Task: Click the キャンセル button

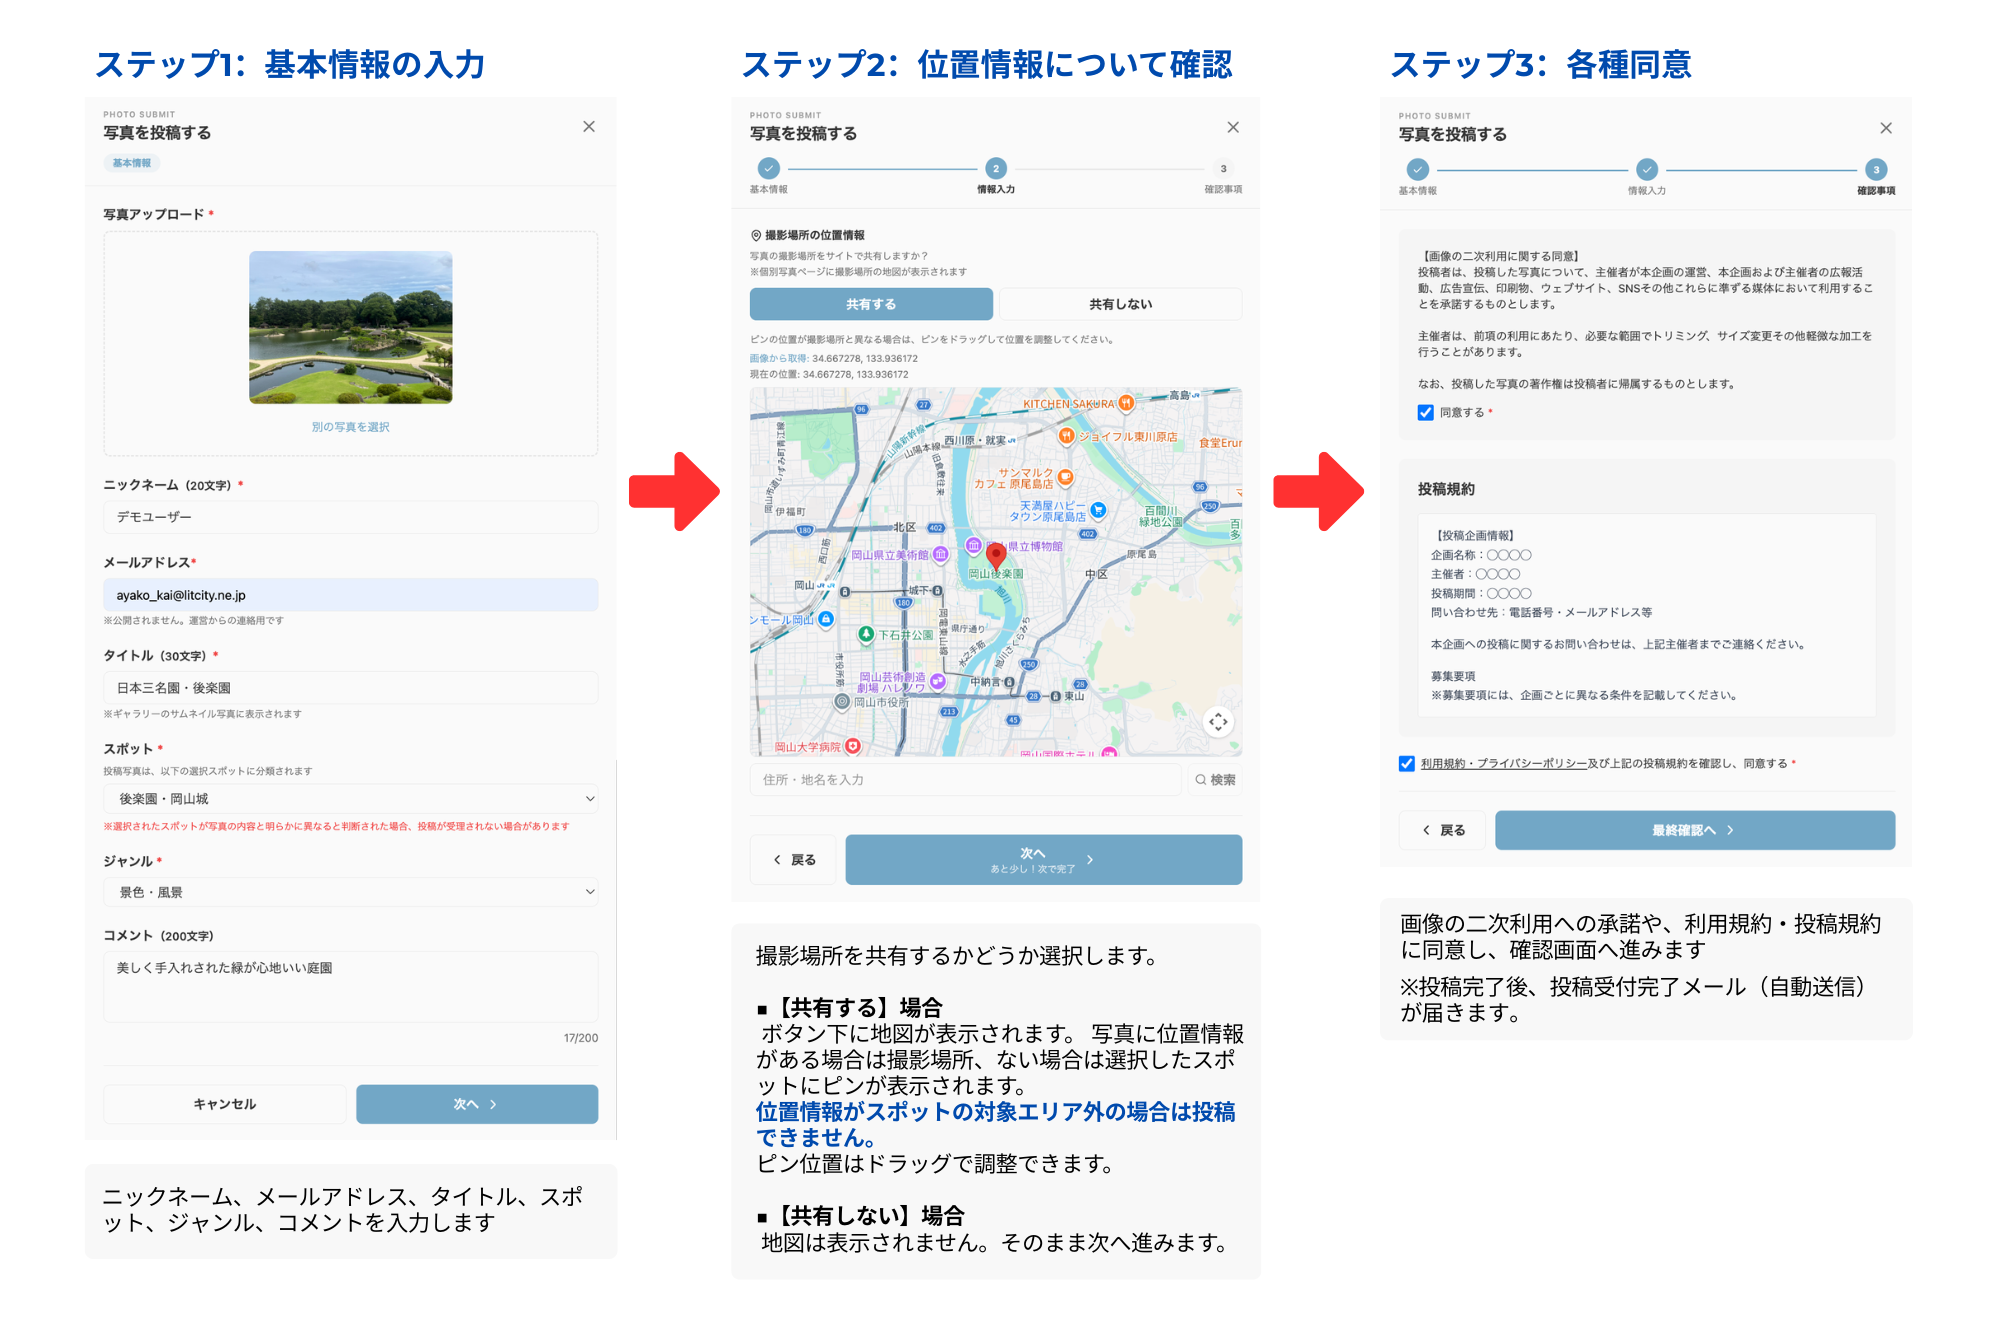Action: tap(225, 1104)
